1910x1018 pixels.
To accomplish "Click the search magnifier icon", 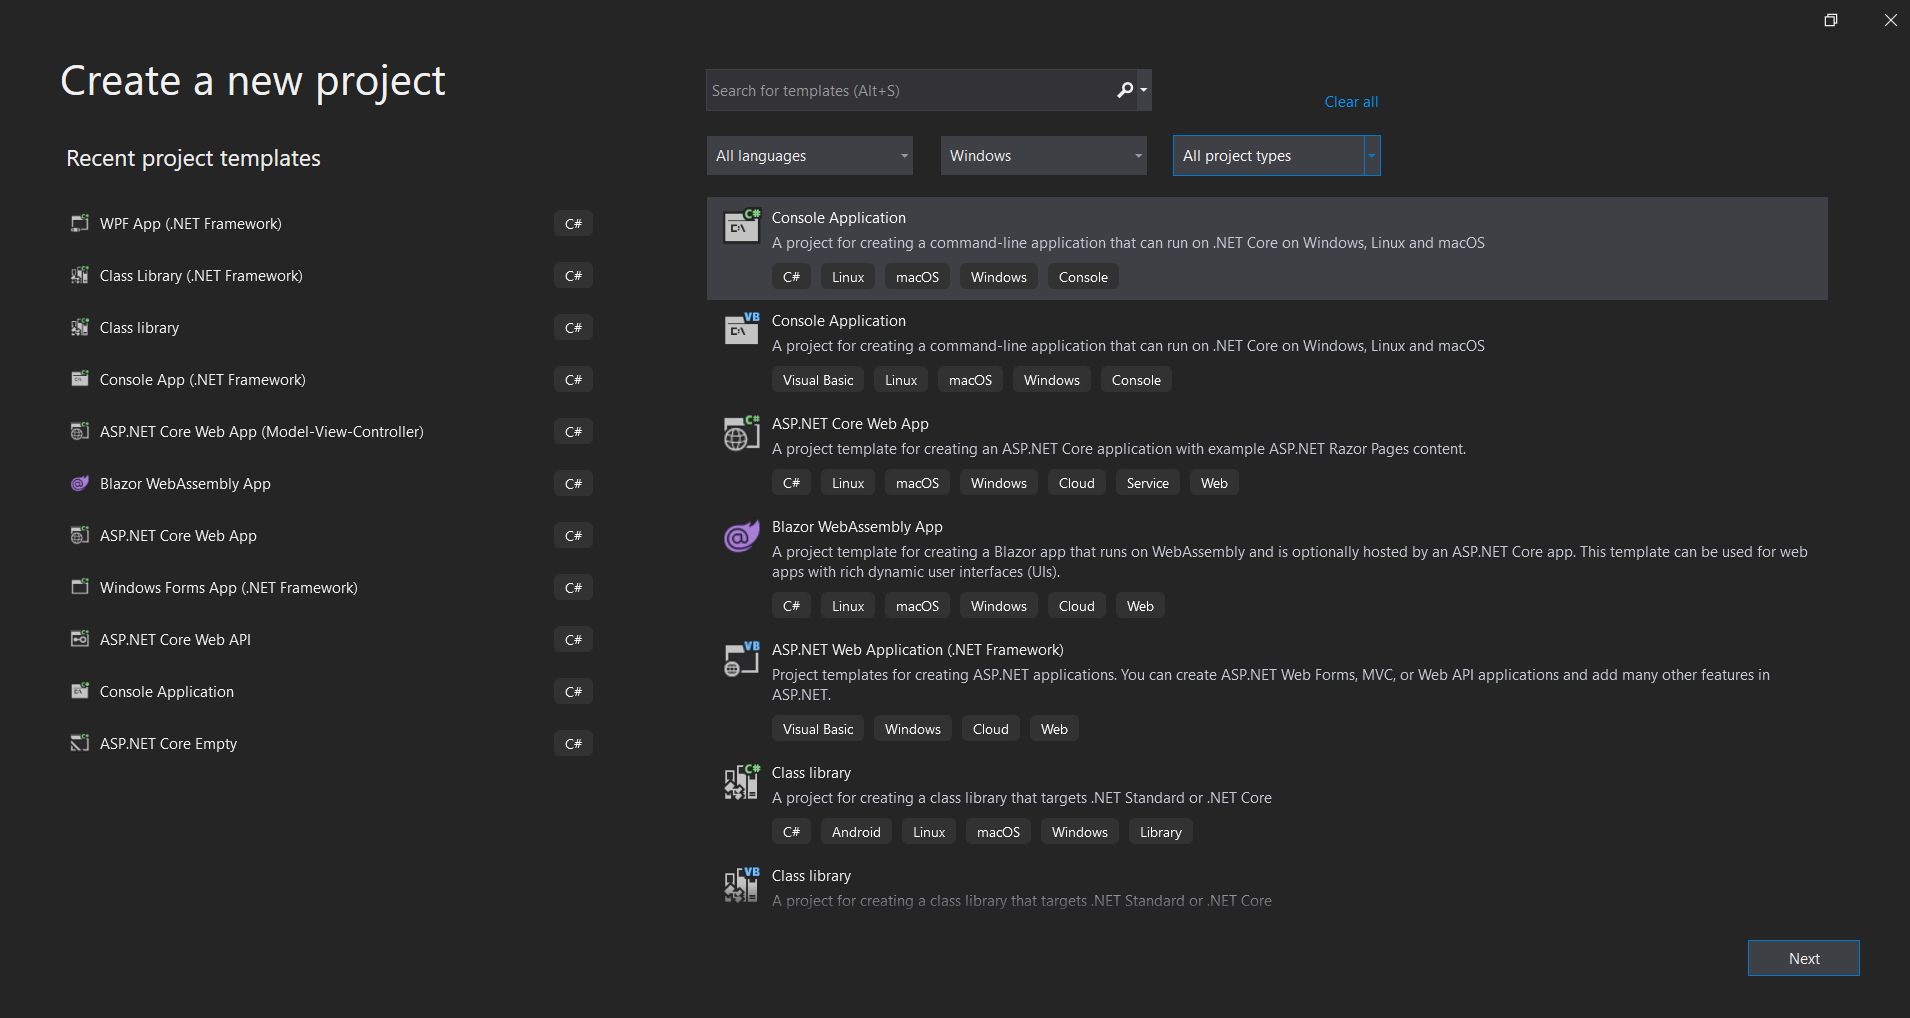I will (1125, 90).
